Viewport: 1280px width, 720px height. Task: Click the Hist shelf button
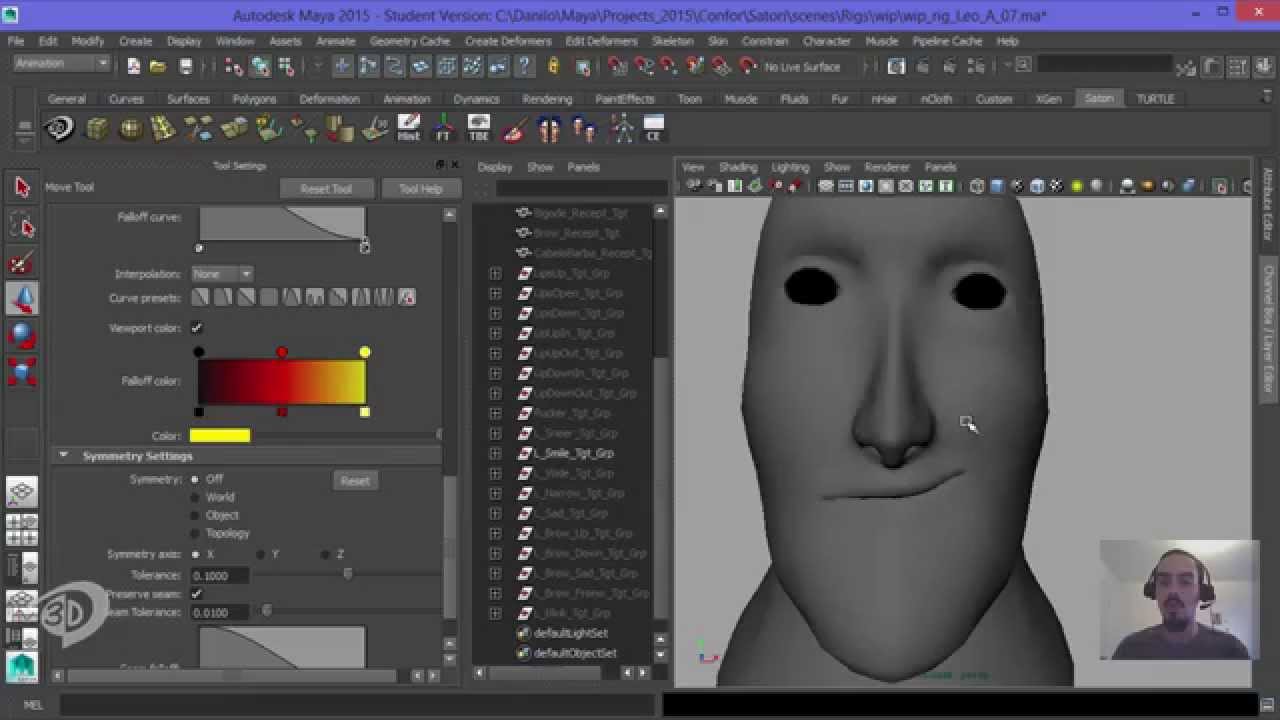pyautogui.click(x=408, y=128)
